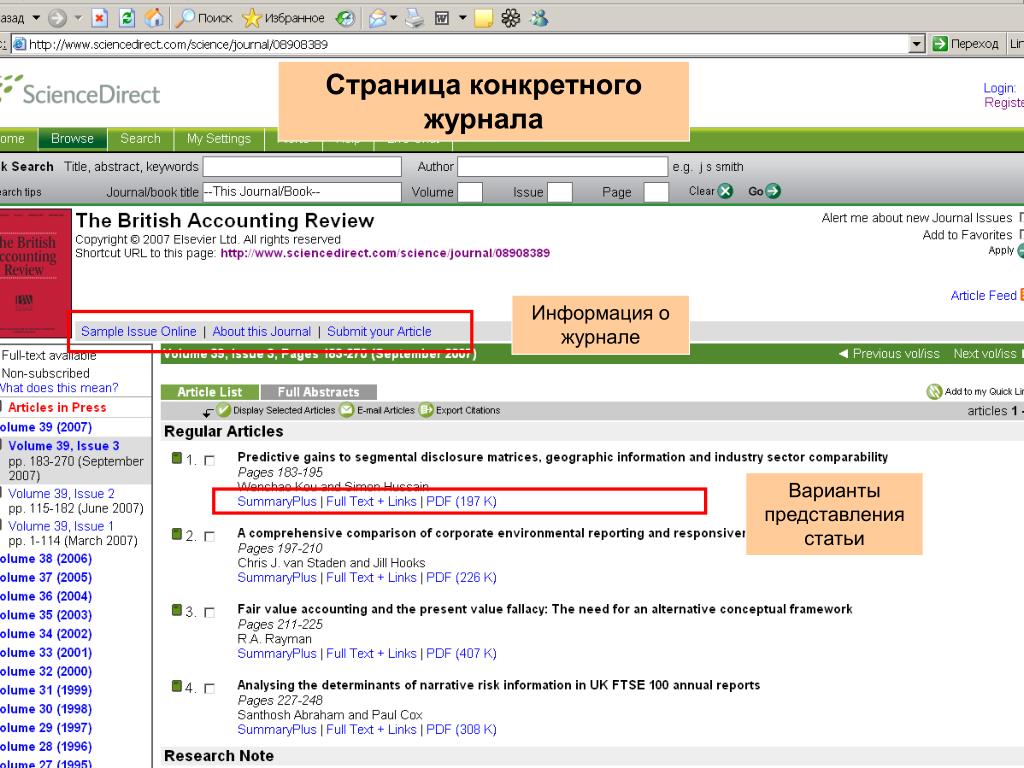Viewport: 1024px width, 768px height.
Task: Open SummaryPlus for article 4
Action: (x=277, y=729)
